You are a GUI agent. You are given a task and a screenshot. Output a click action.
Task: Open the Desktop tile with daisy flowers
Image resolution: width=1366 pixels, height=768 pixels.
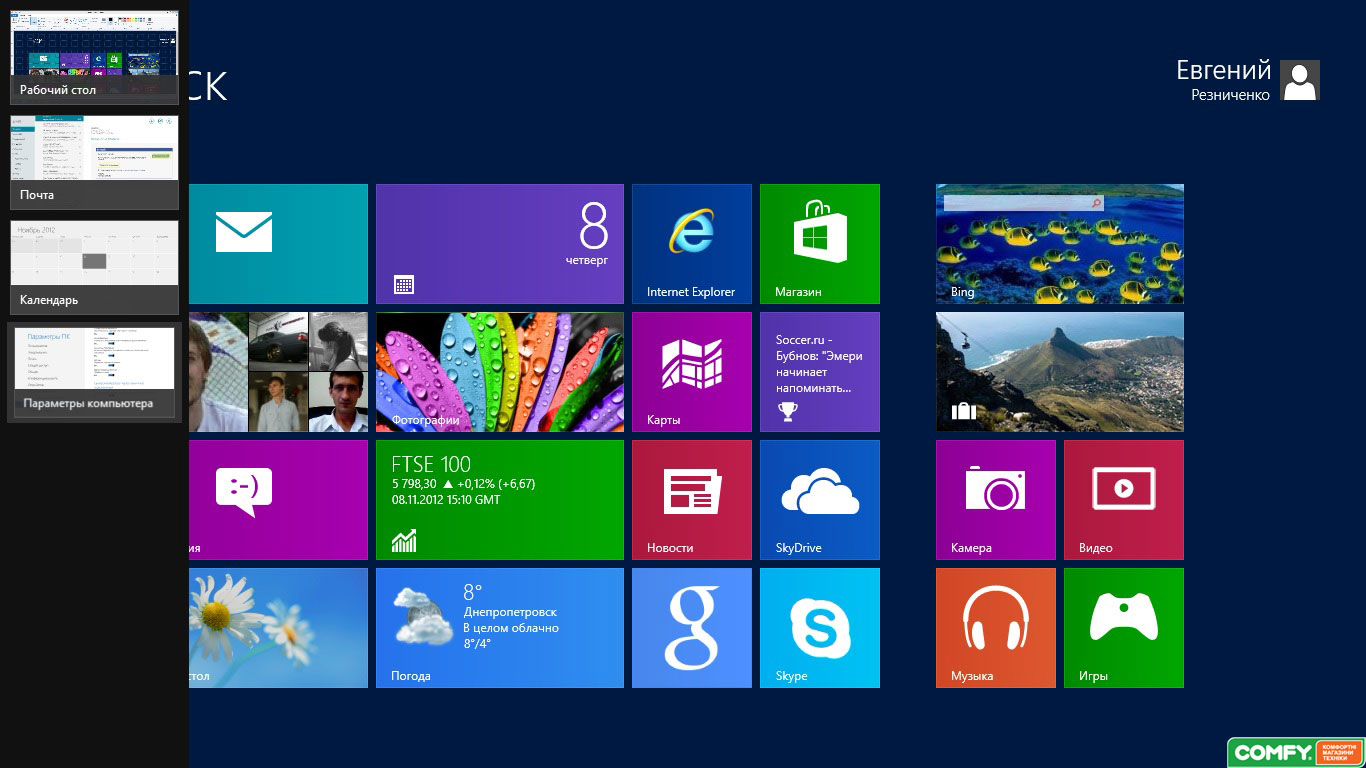(x=278, y=628)
